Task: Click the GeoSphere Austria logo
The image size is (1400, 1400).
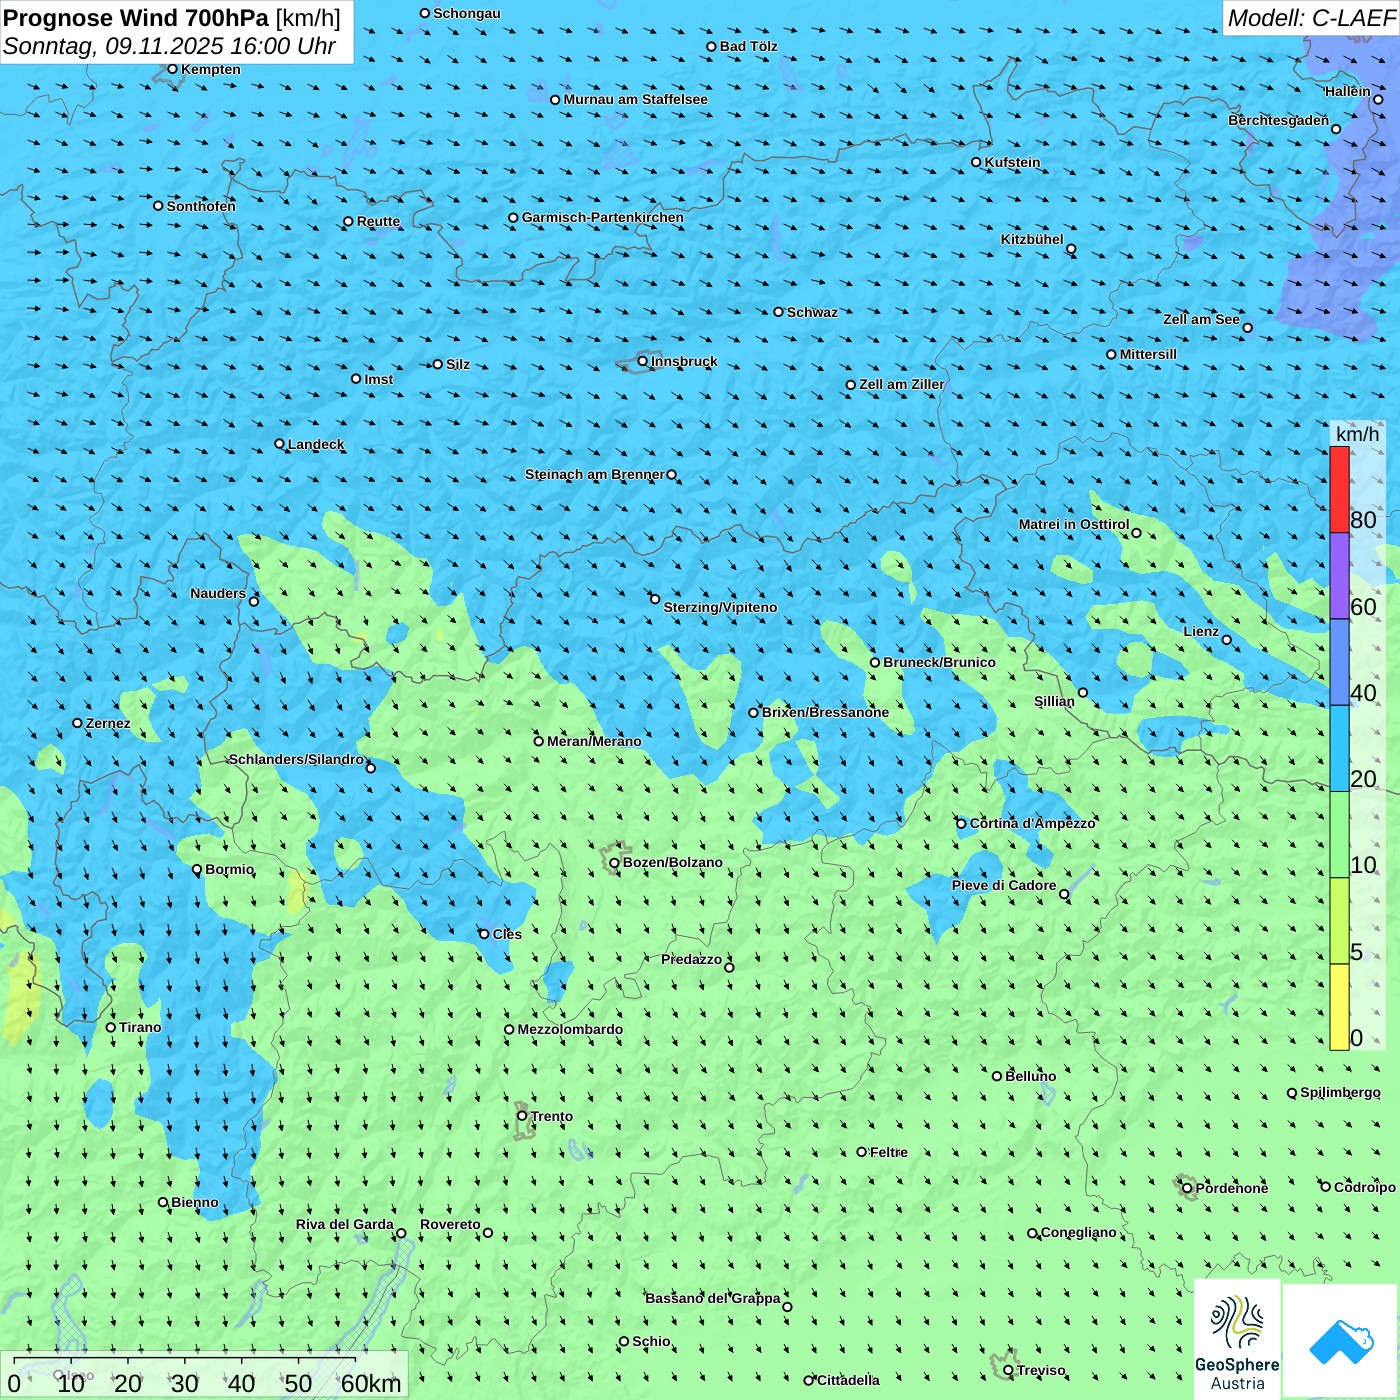Action: [1237, 1338]
